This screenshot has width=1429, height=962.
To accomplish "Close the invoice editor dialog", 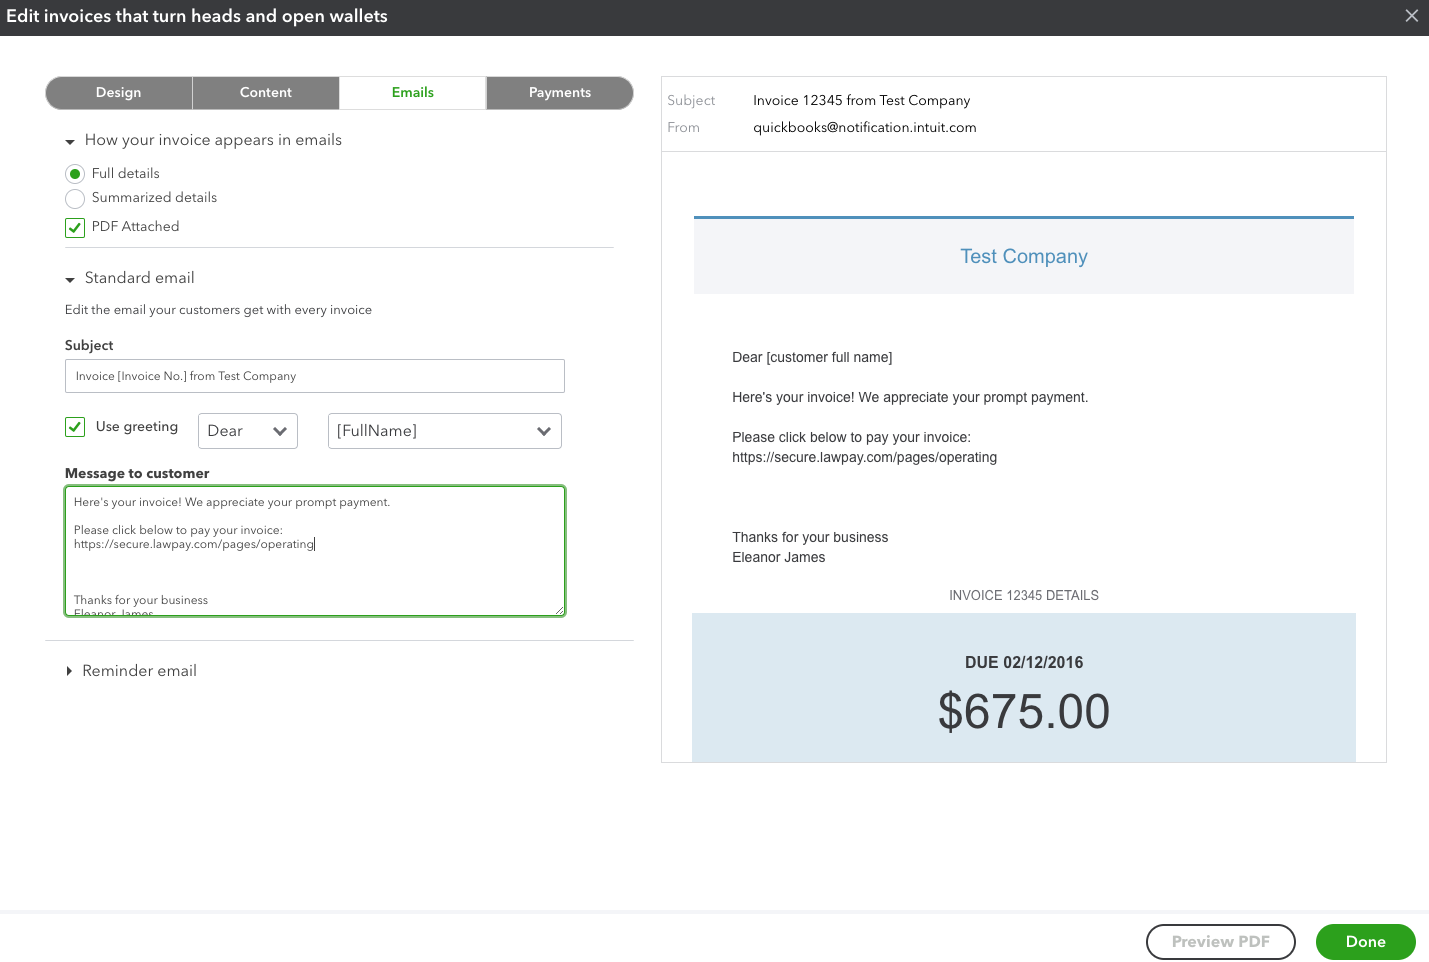I will (x=1411, y=16).
